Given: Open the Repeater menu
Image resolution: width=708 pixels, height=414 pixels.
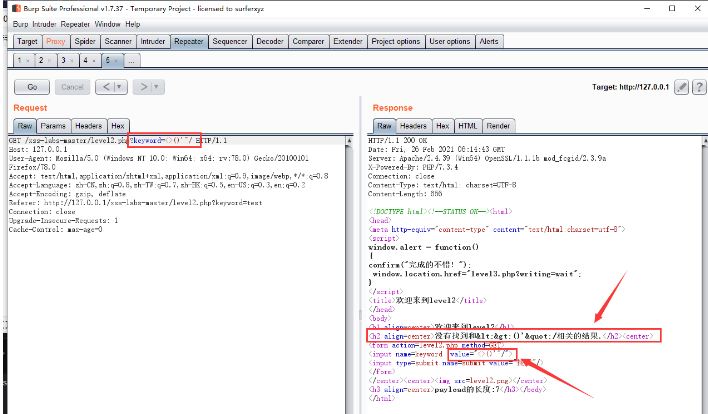Looking at the screenshot, I should 75,24.
